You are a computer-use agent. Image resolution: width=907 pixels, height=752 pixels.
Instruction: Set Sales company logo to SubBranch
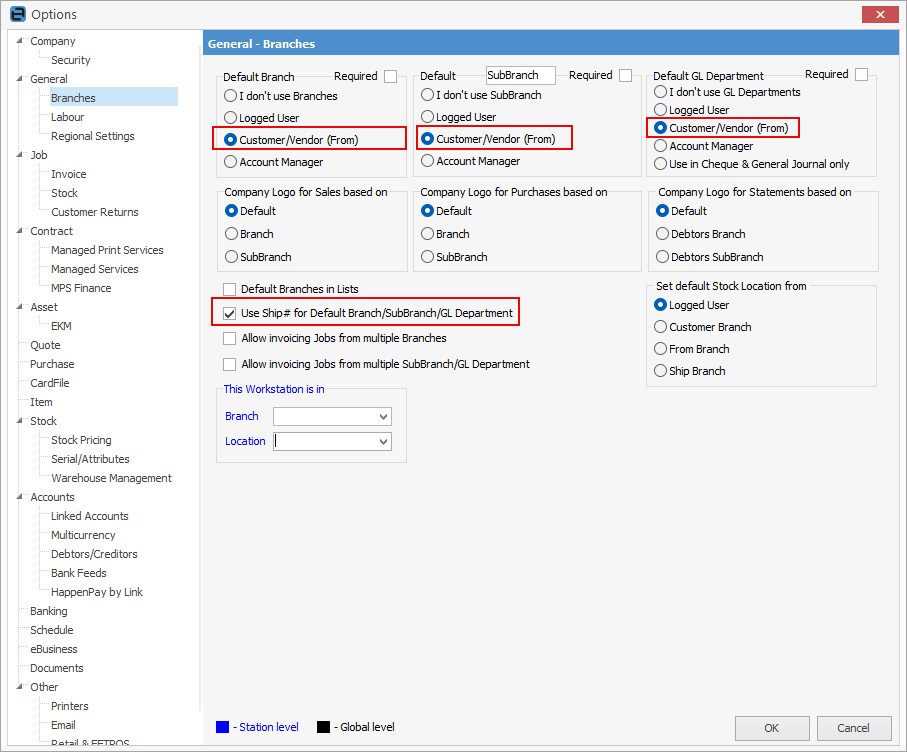[x=231, y=257]
